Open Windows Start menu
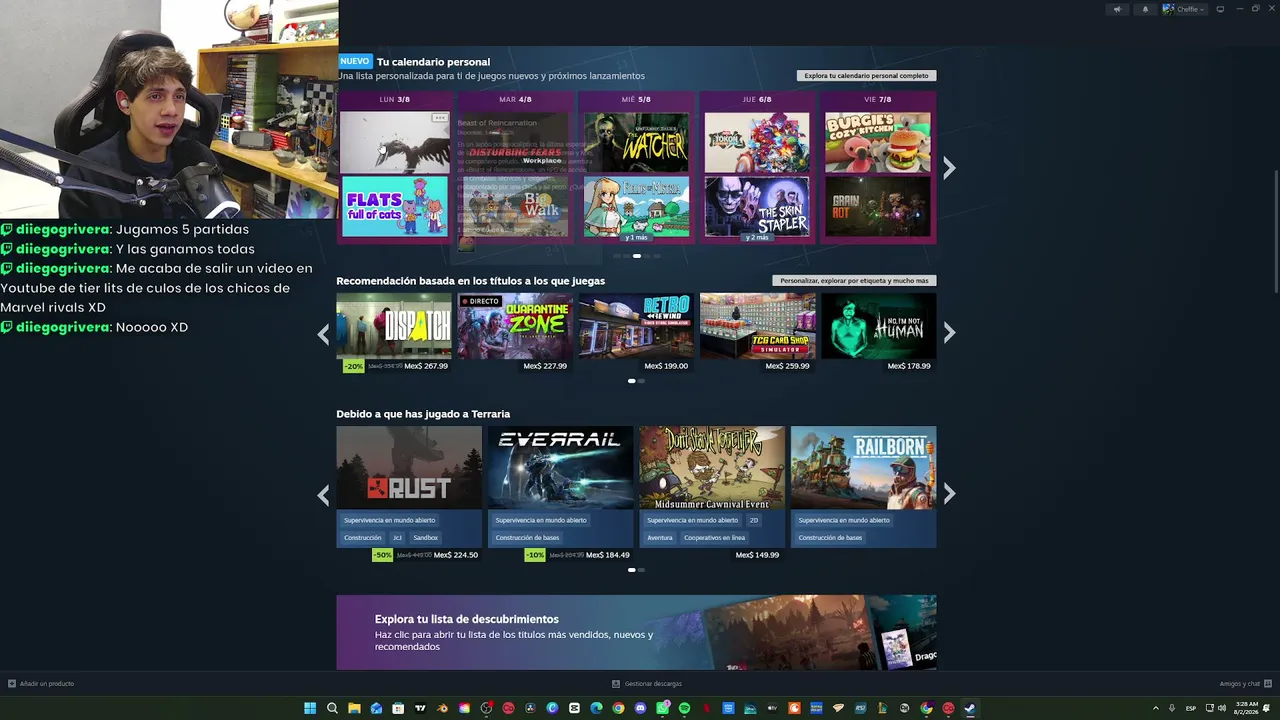Image resolution: width=1280 pixels, height=720 pixels. point(310,708)
